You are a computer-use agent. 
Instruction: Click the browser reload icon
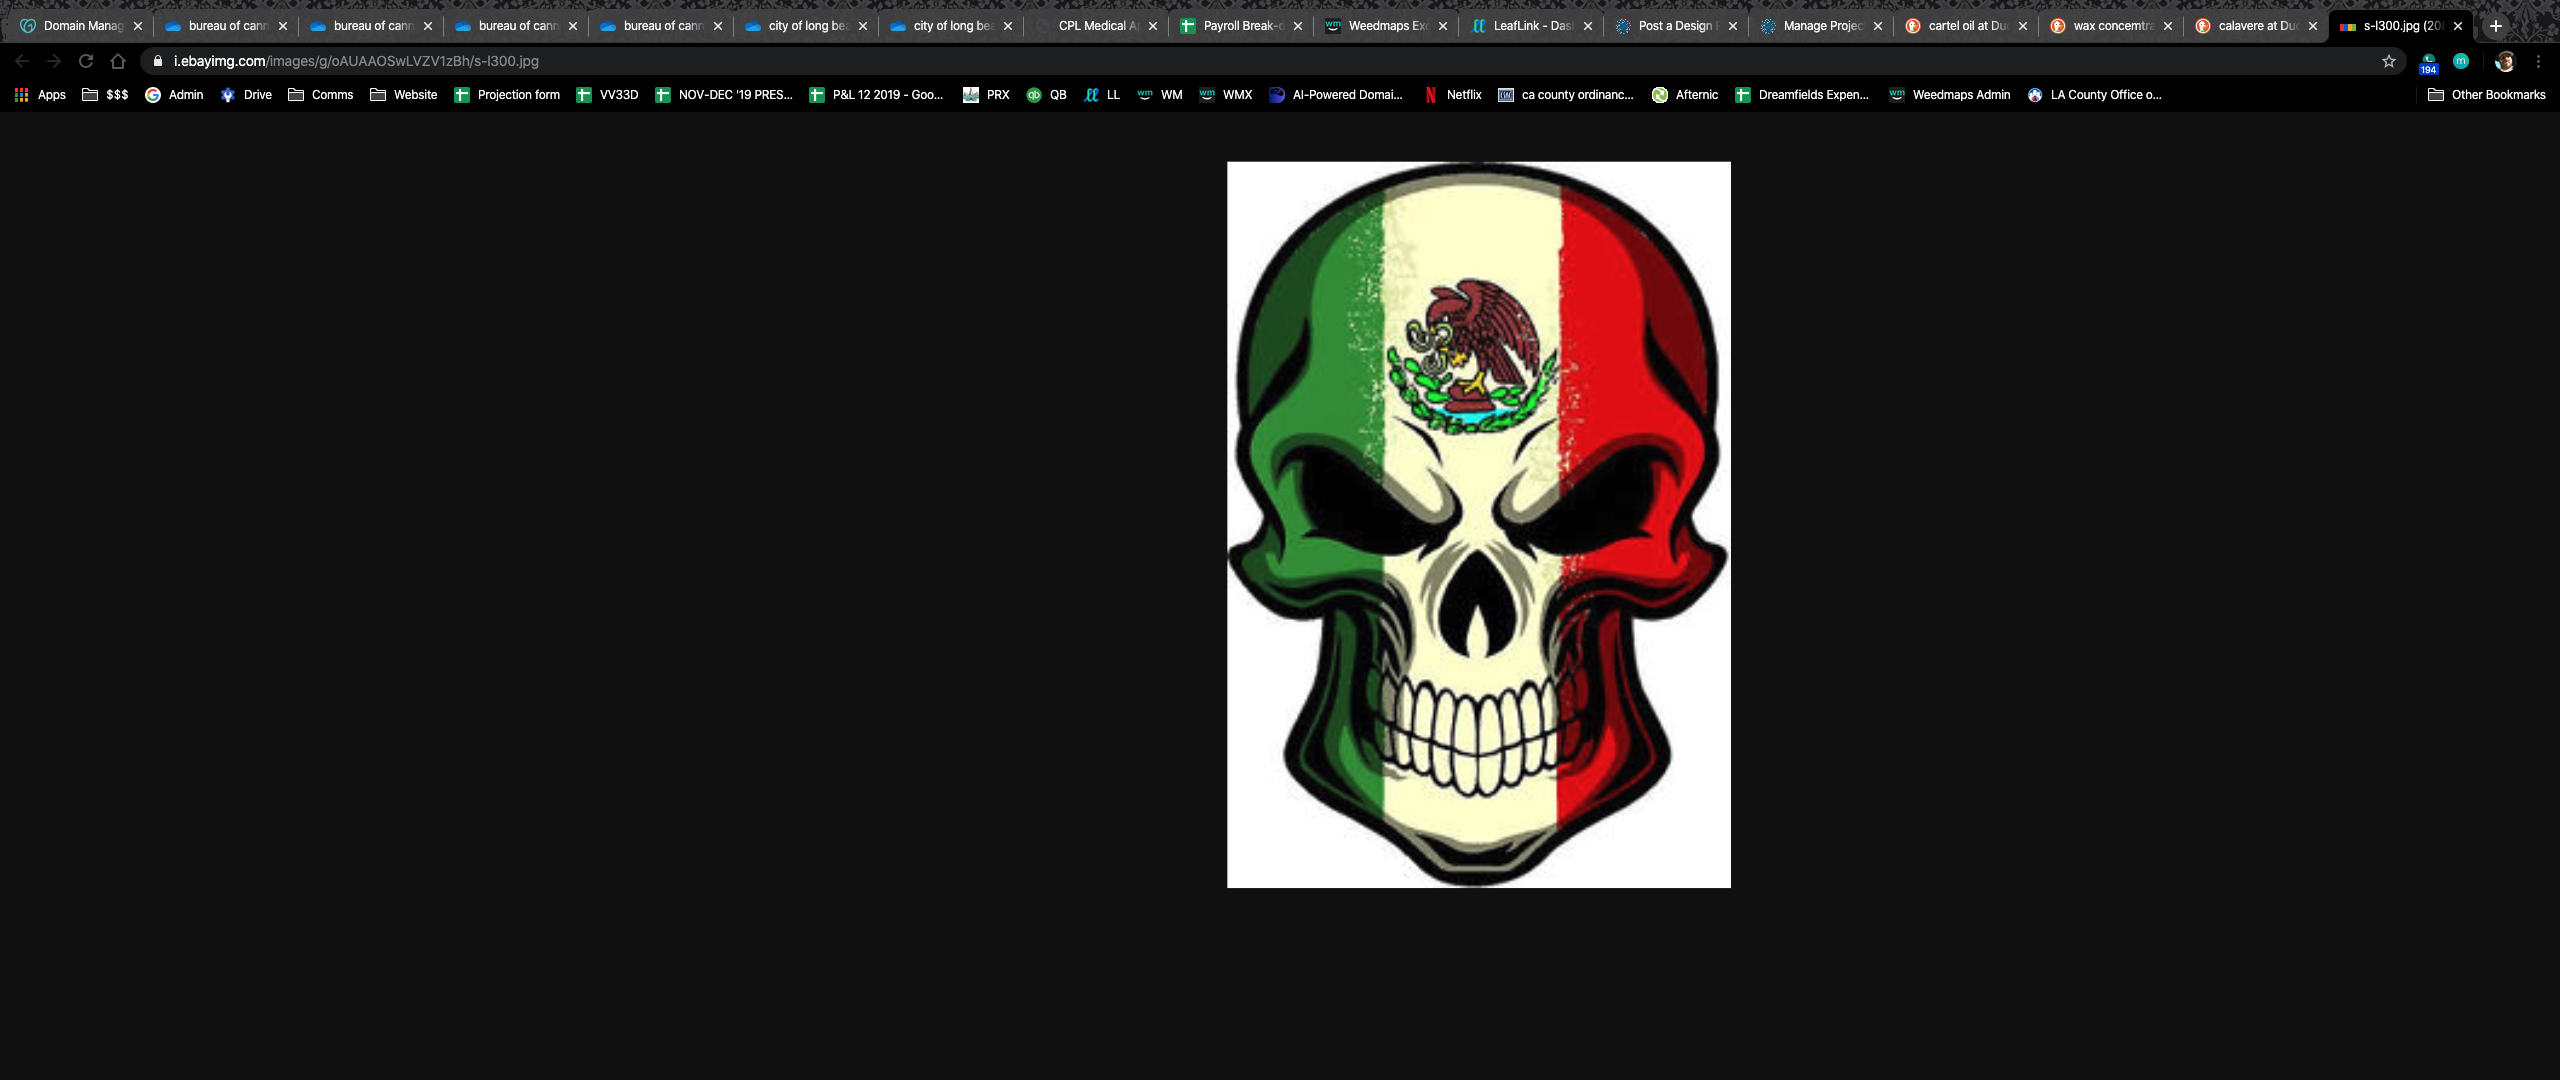86,61
